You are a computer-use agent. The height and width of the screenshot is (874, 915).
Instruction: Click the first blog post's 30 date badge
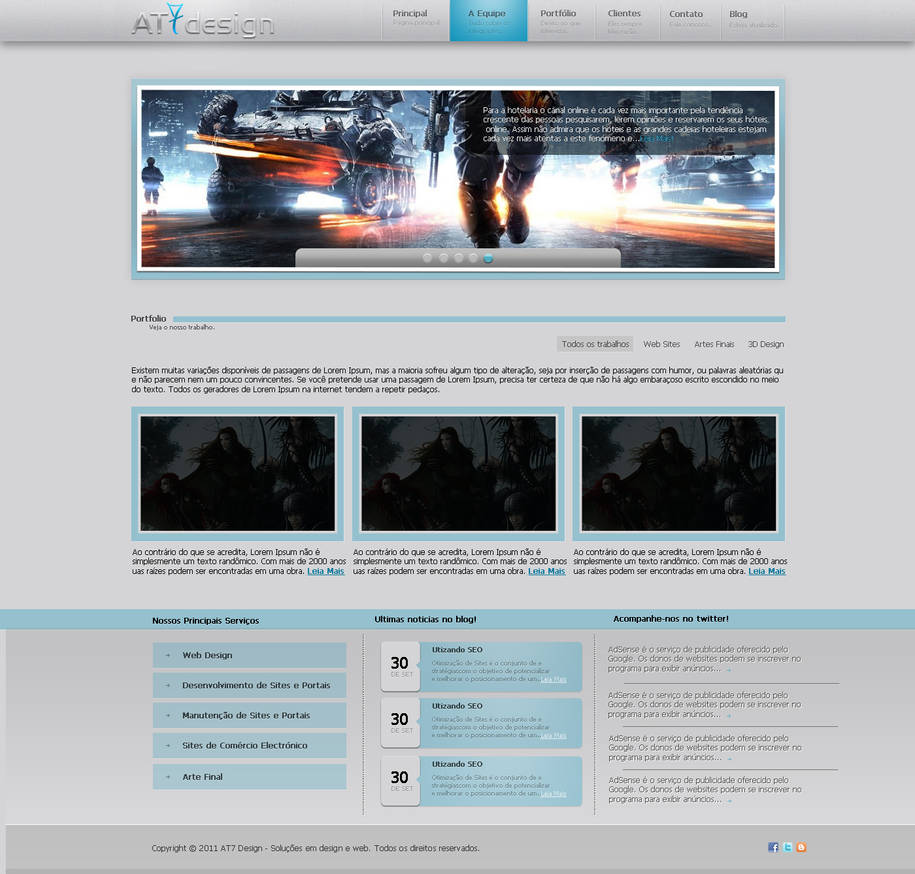tap(400, 666)
